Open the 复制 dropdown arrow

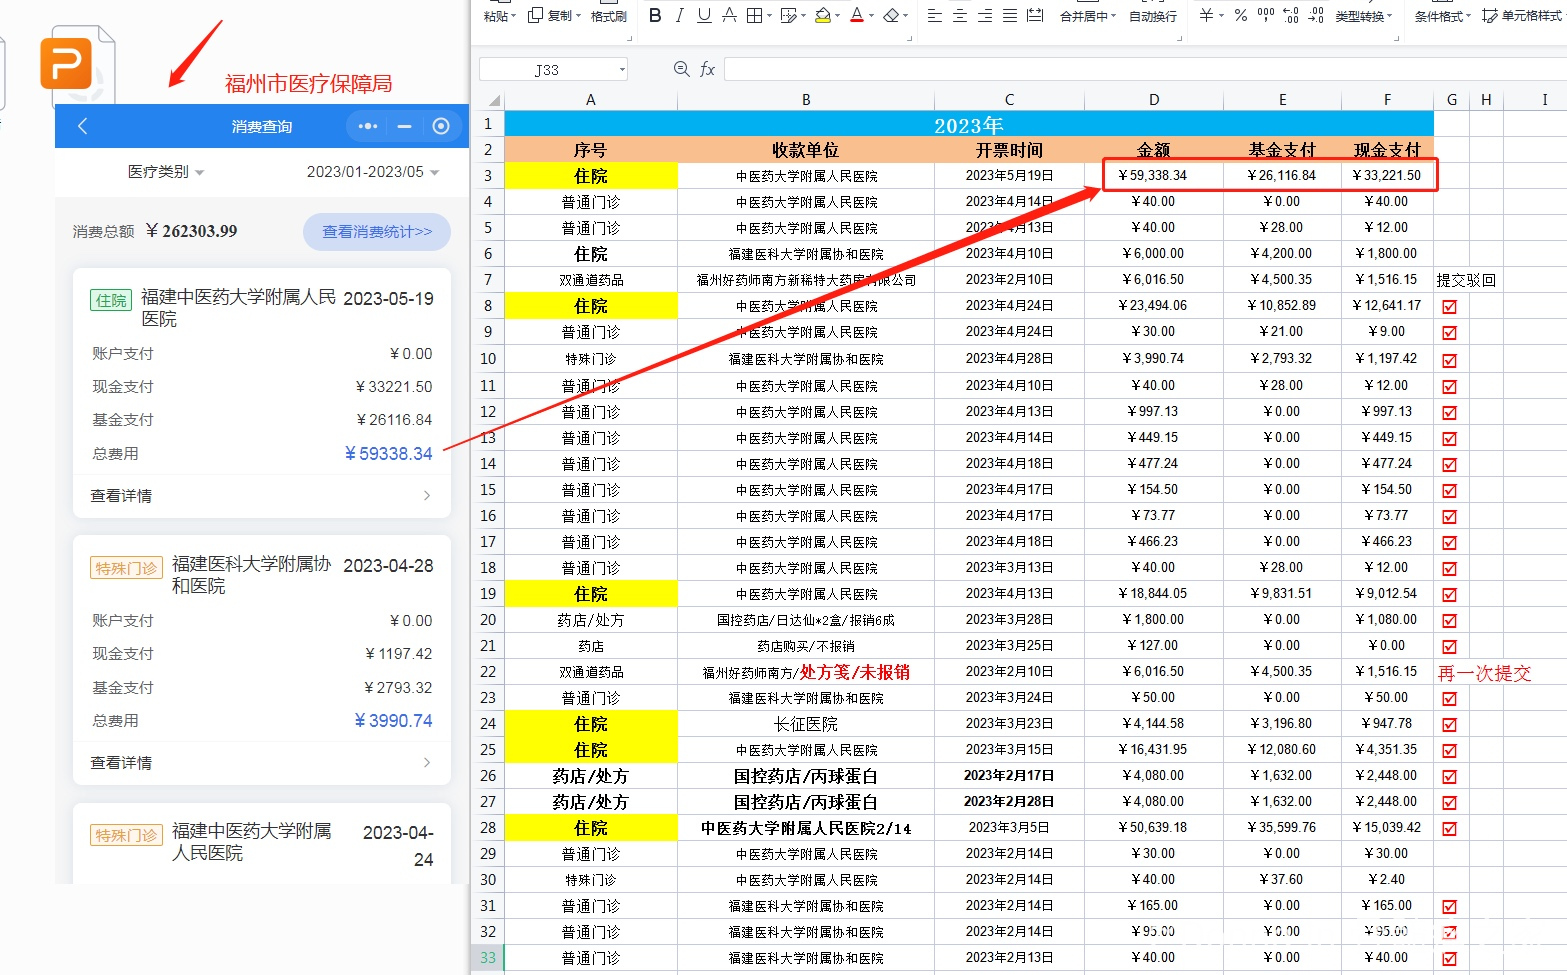point(578,16)
